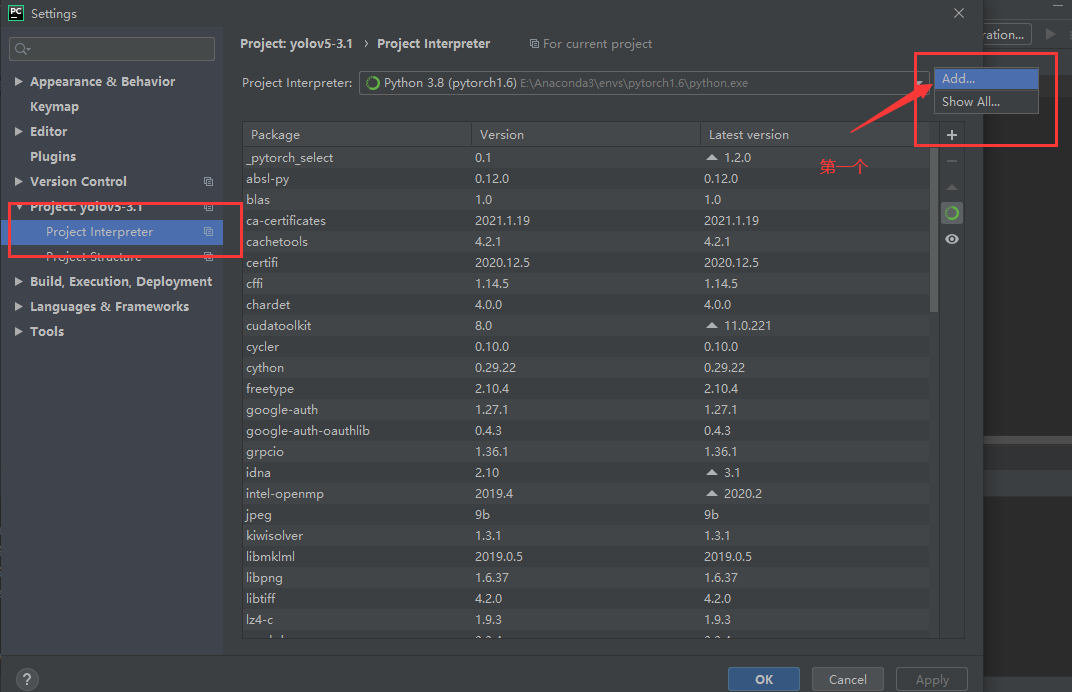1072x692 pixels.
Task: Select the libtiff package row
Action: tap(586, 598)
